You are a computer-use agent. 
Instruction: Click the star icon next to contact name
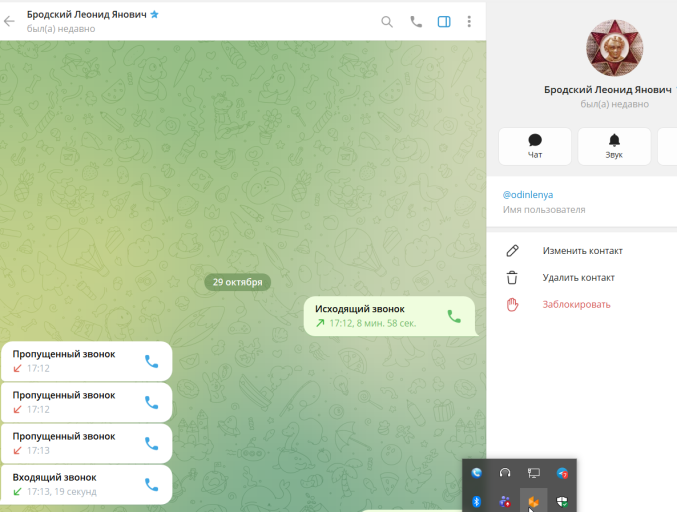[x=155, y=14]
